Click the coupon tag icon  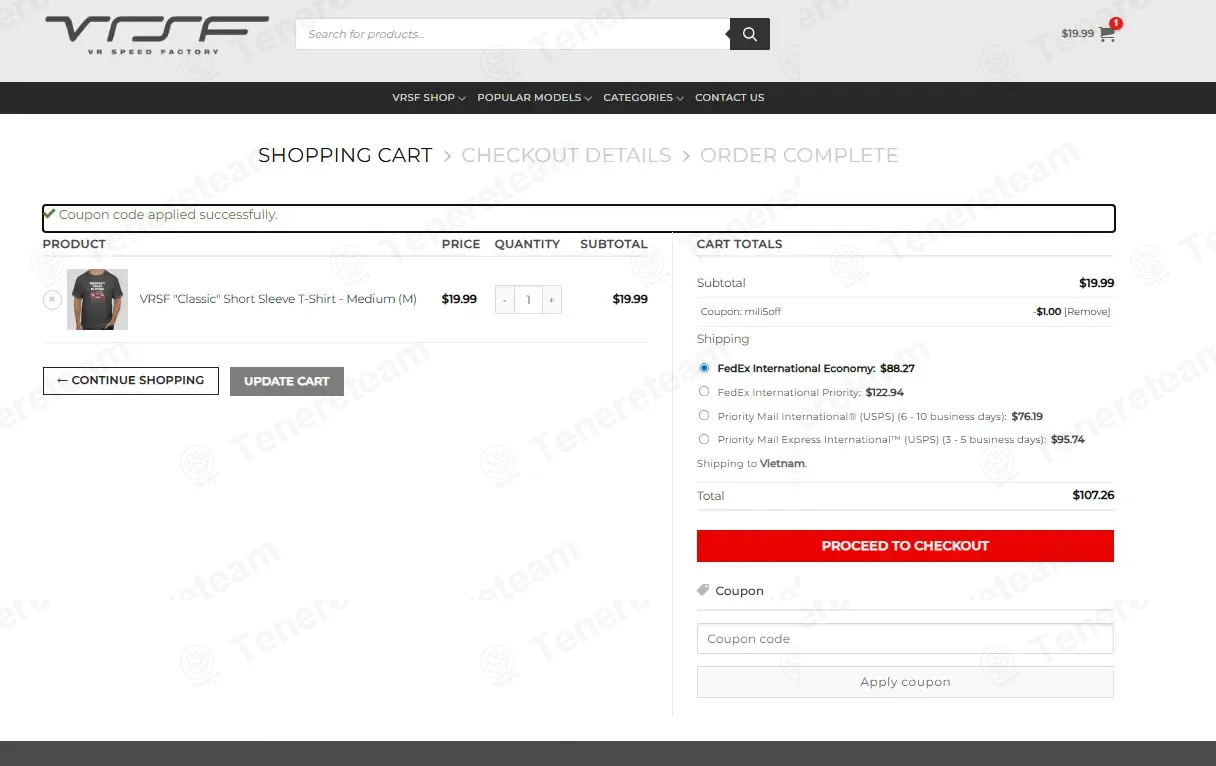pos(703,590)
